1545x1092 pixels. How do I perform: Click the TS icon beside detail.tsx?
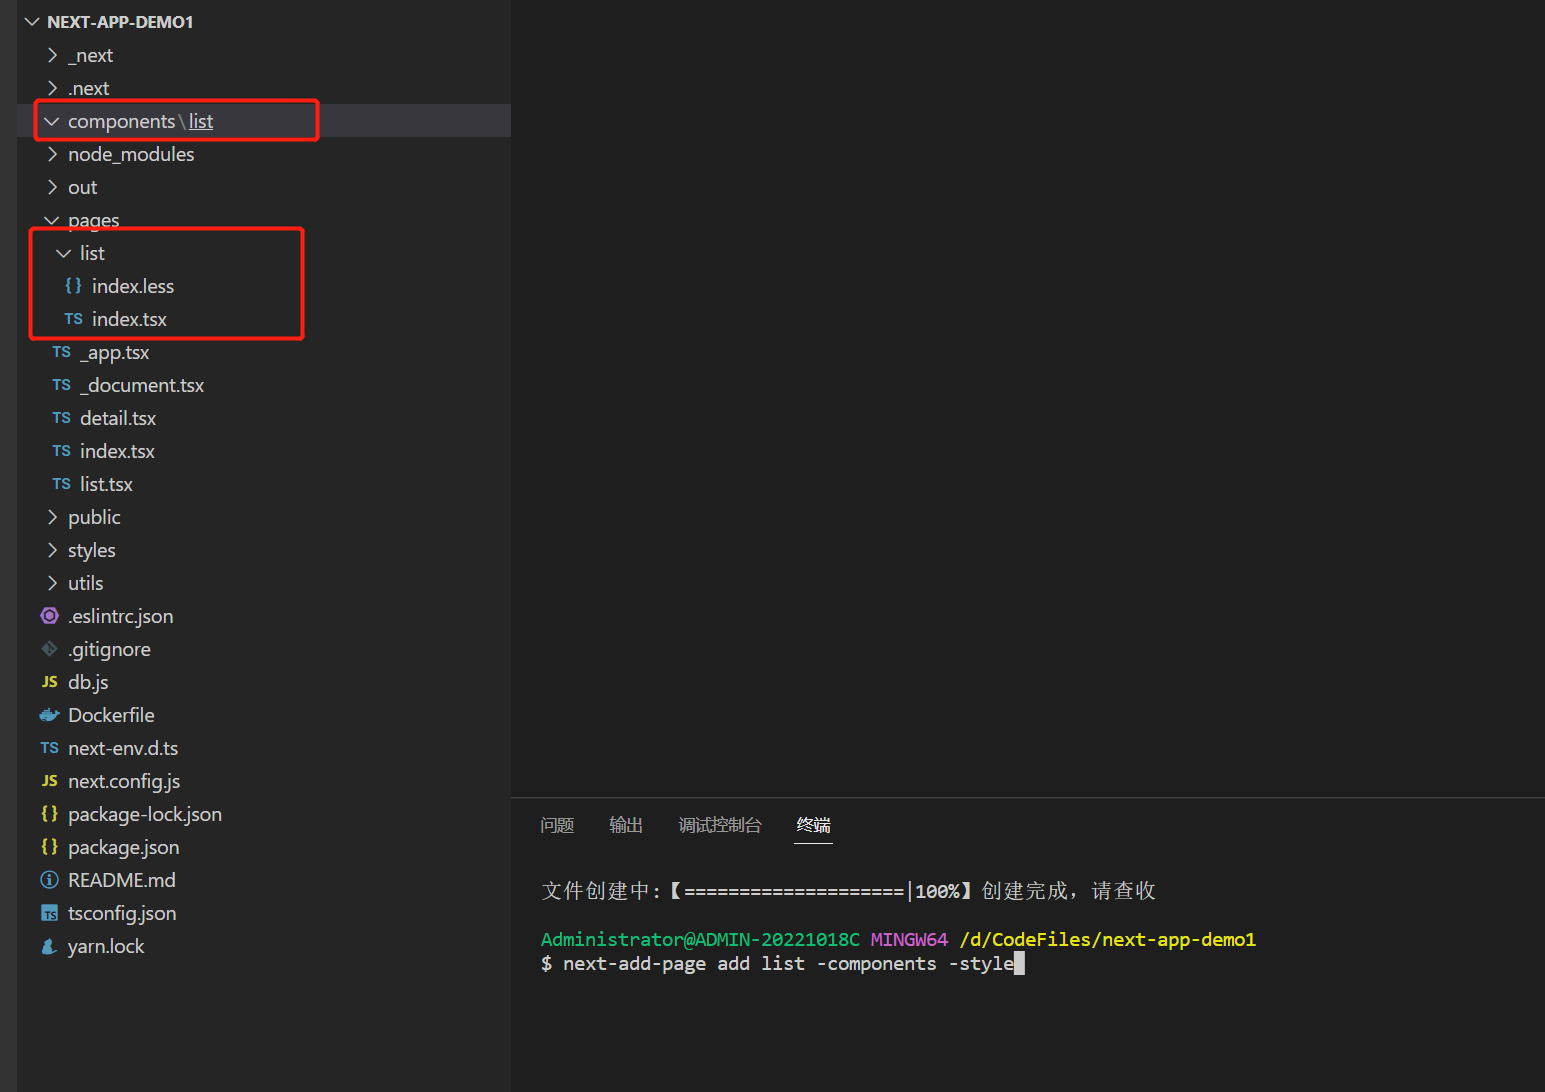[61, 418]
